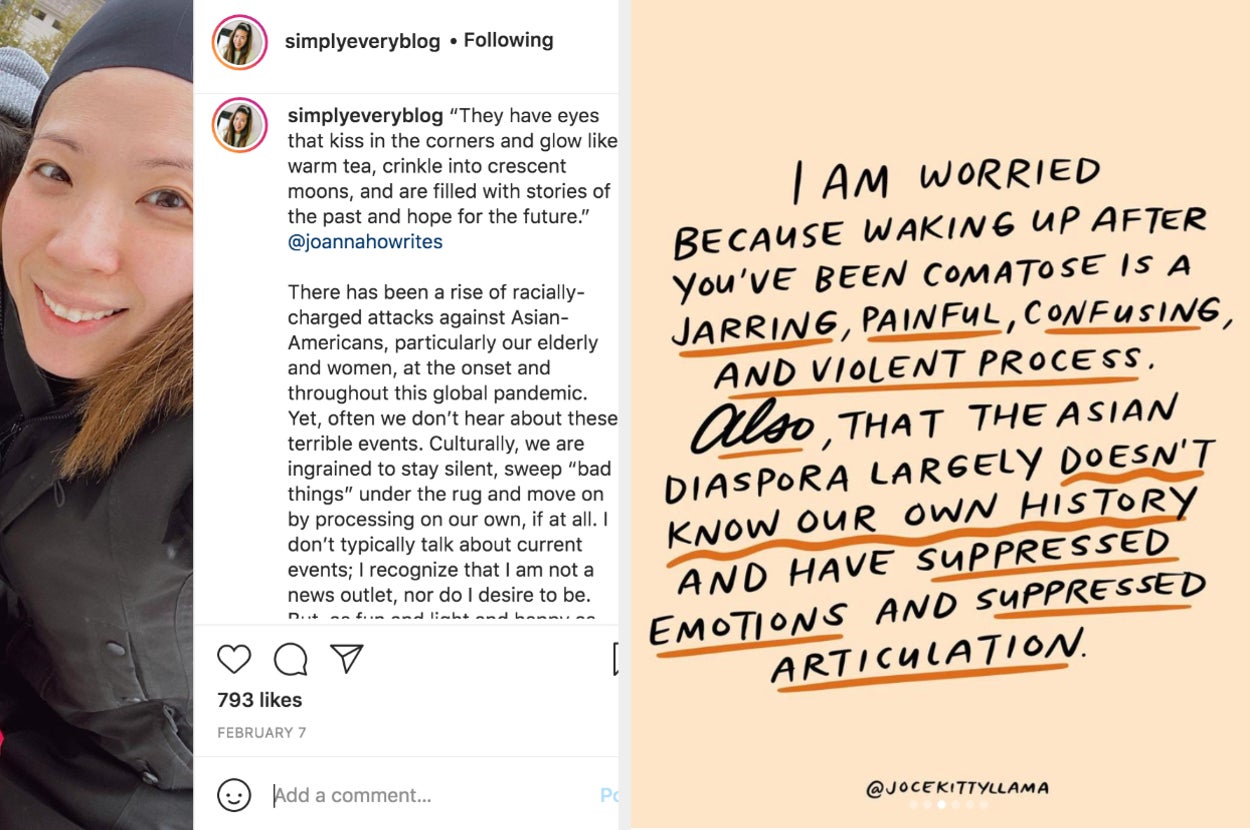
Task: Open simplyeveryblog username at the caption start
Action: [365, 115]
